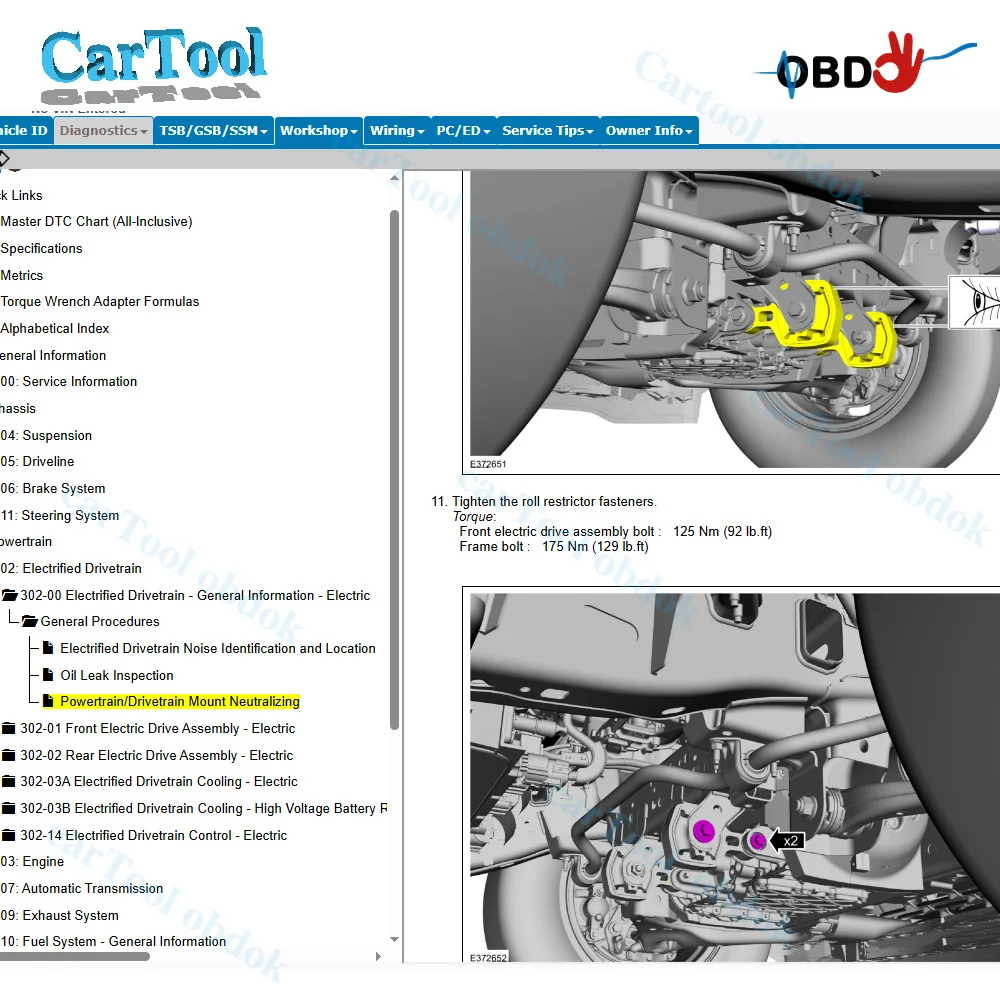1000x1000 pixels.
Task: Open the Metrics link
Action: click(x=22, y=276)
